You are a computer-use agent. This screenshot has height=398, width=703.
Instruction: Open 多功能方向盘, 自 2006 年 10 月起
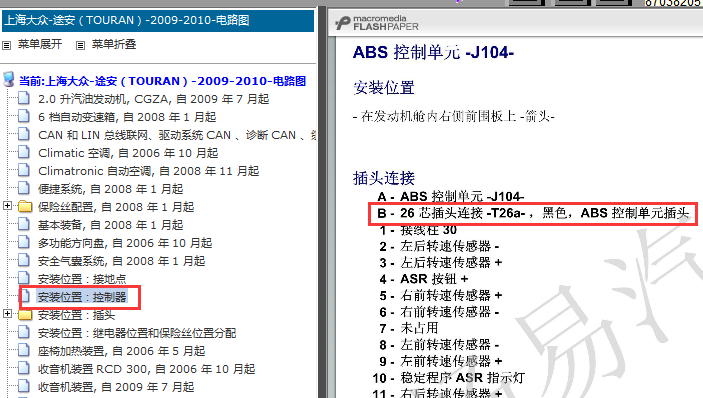[125, 243]
